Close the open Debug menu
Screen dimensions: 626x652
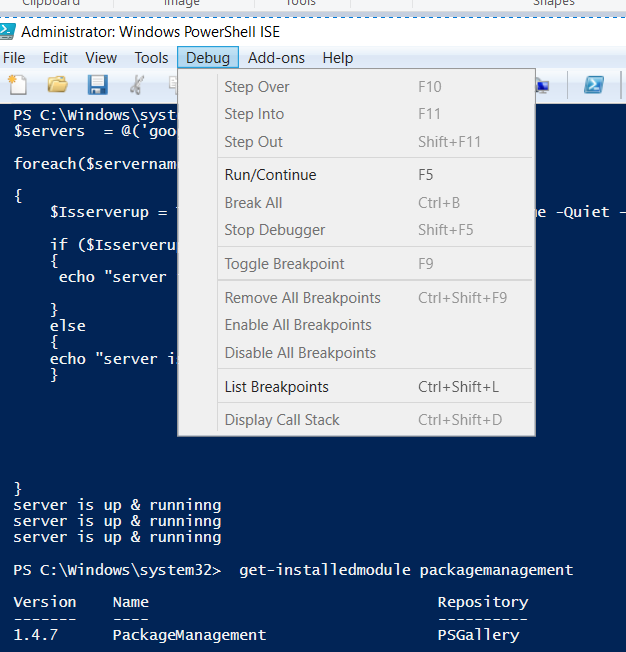coord(208,58)
